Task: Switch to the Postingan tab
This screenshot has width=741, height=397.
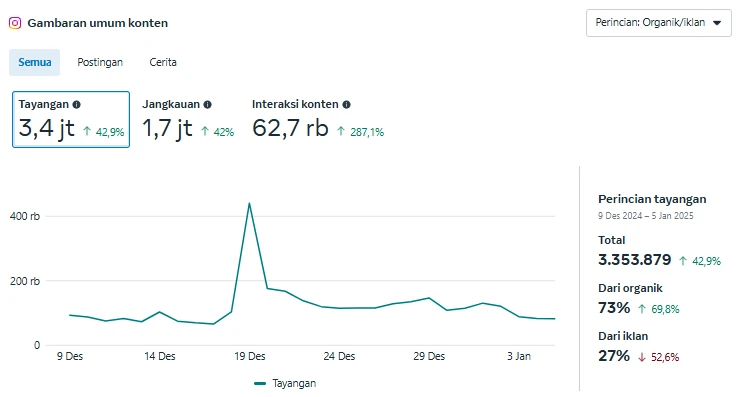Action: (x=100, y=62)
